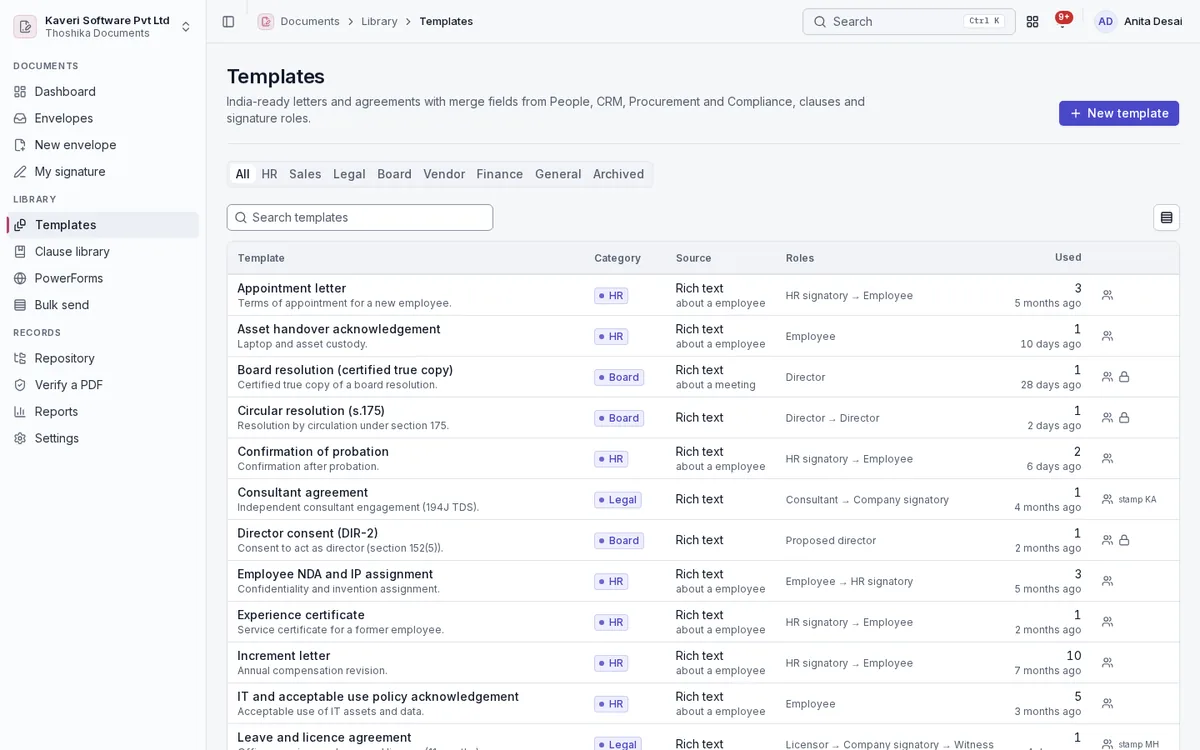Toggle the table density view icon

pyautogui.click(x=1166, y=217)
